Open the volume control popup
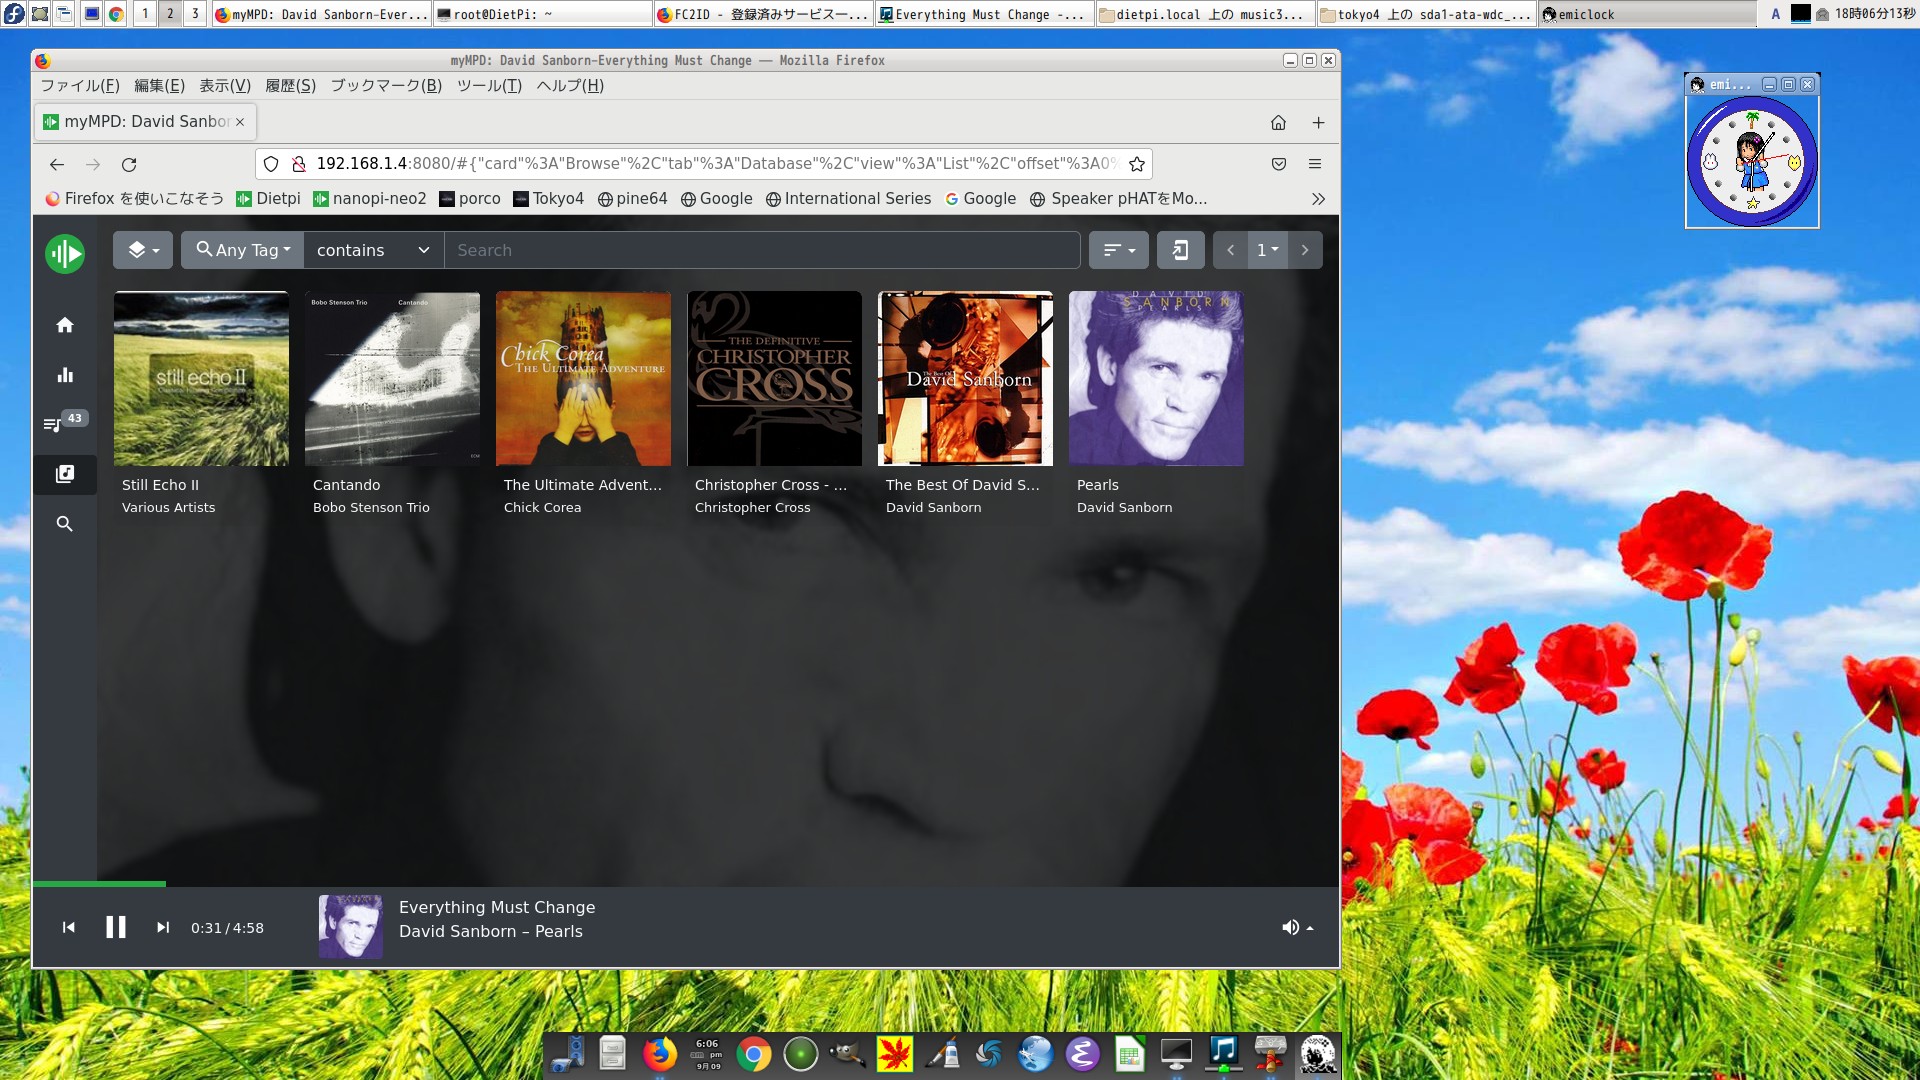The image size is (1920, 1080). [1297, 928]
